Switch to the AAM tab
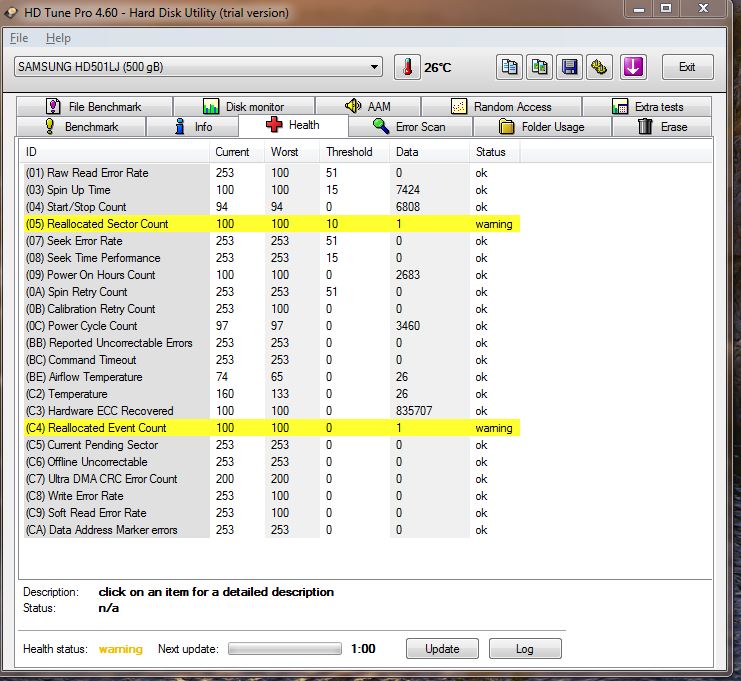The width and height of the screenshot is (741, 681). (x=368, y=106)
